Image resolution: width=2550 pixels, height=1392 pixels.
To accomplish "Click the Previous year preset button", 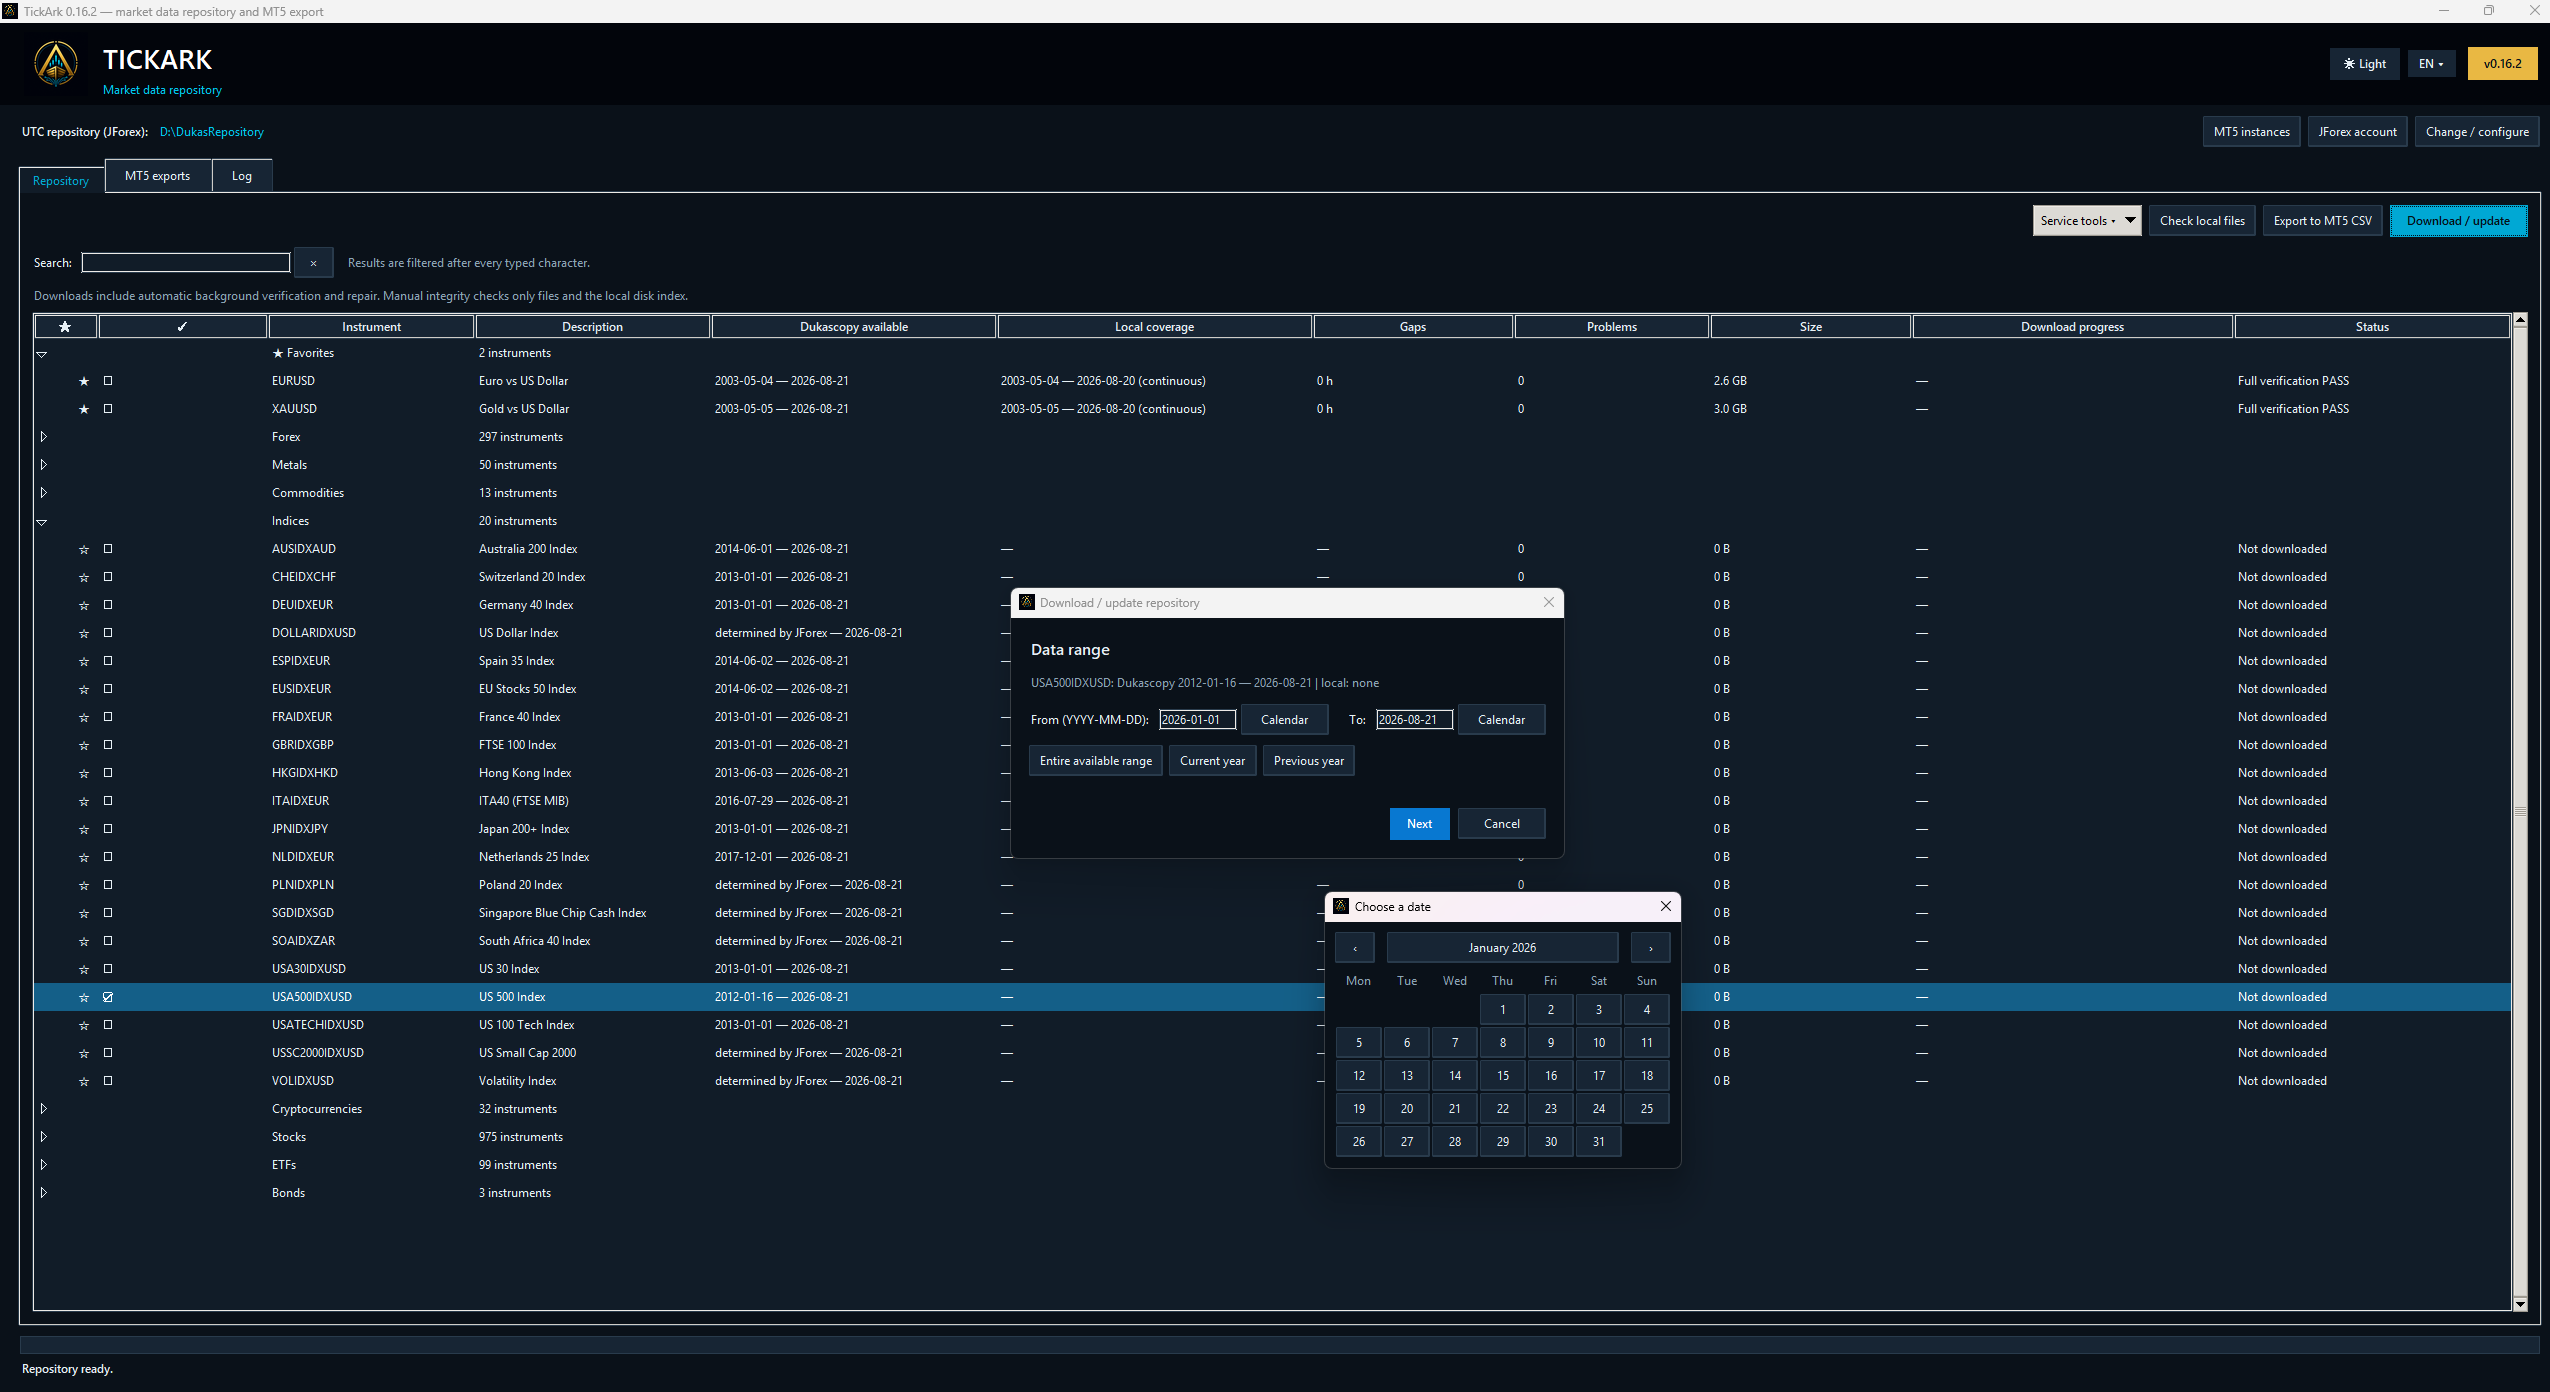I will coord(1308,761).
